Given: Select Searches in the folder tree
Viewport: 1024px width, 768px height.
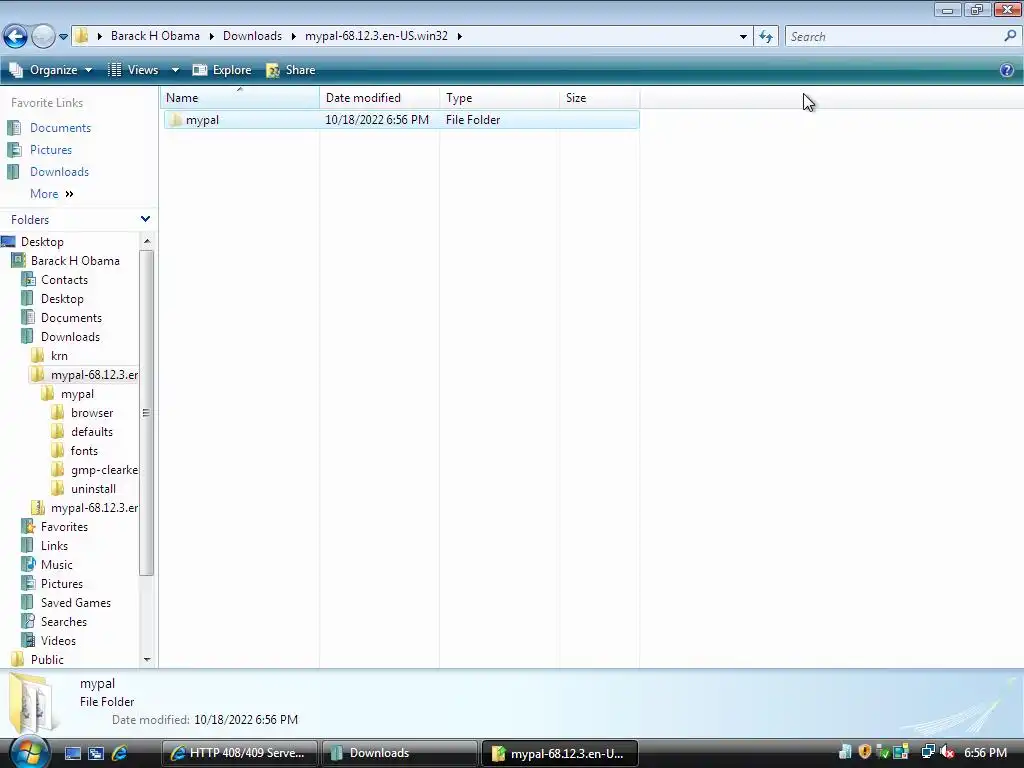Looking at the screenshot, I should tap(63, 622).
